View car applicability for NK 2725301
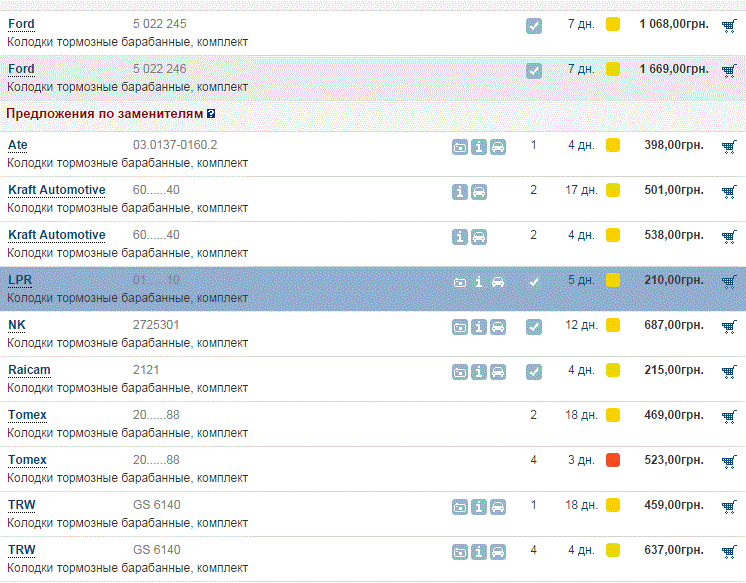The width and height of the screenshot is (746, 583). (498, 327)
